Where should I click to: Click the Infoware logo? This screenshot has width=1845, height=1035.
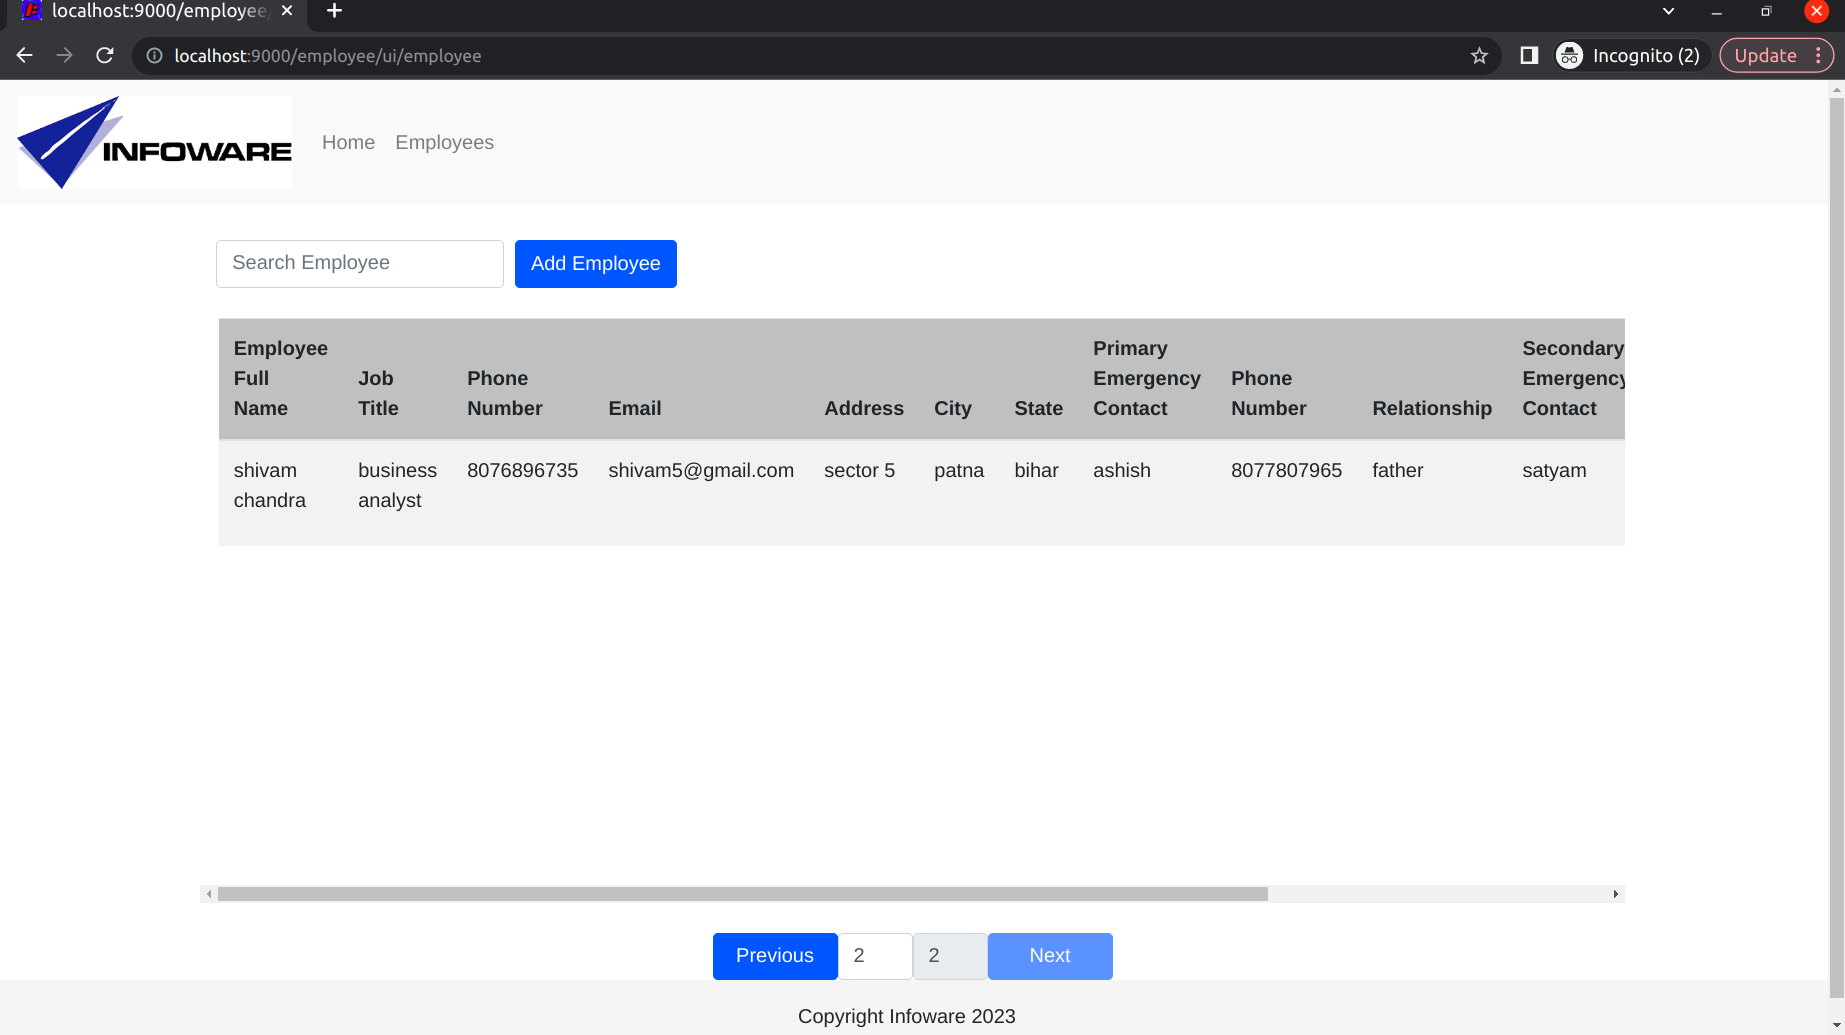[155, 142]
